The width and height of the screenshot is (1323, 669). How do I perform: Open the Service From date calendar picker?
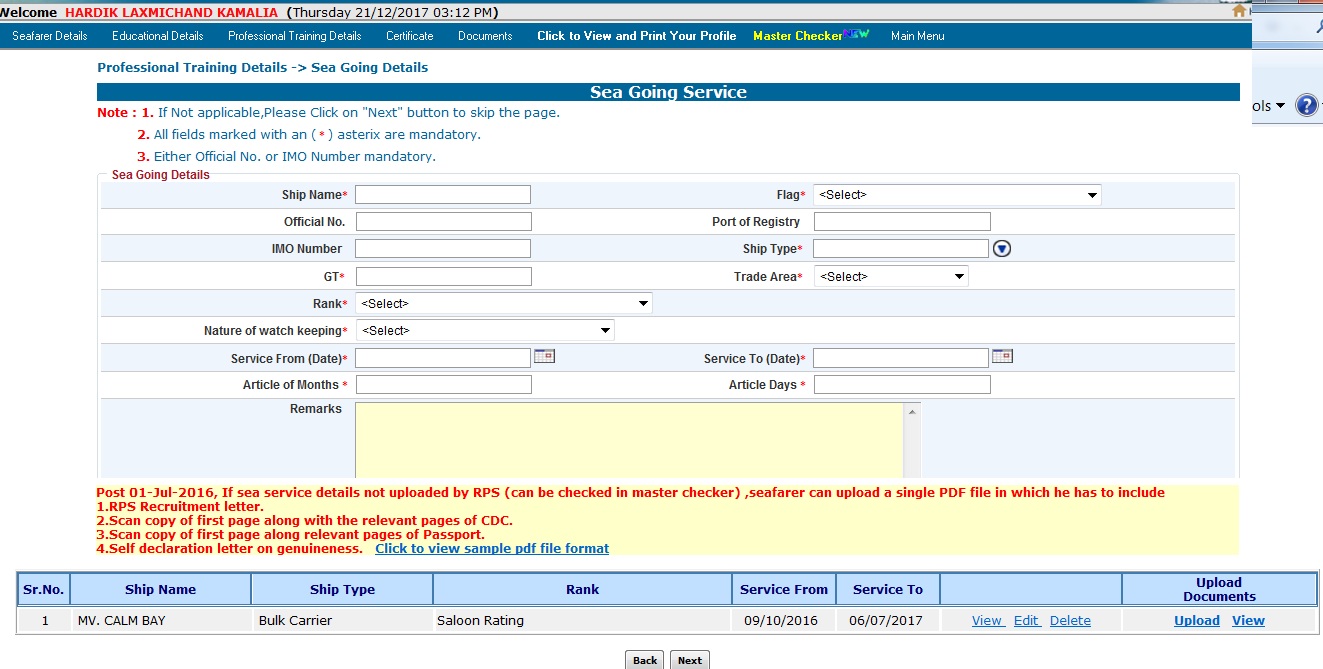pos(544,356)
